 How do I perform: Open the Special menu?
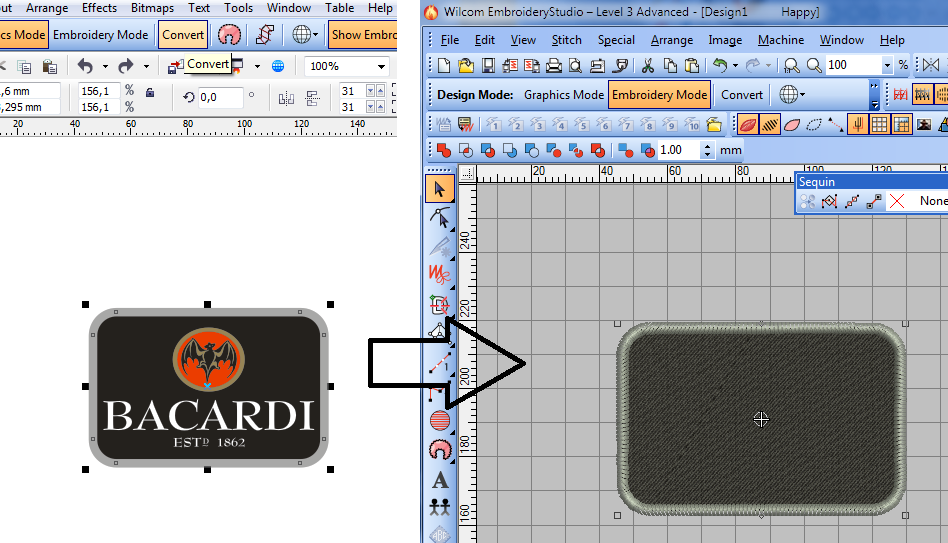(x=616, y=40)
